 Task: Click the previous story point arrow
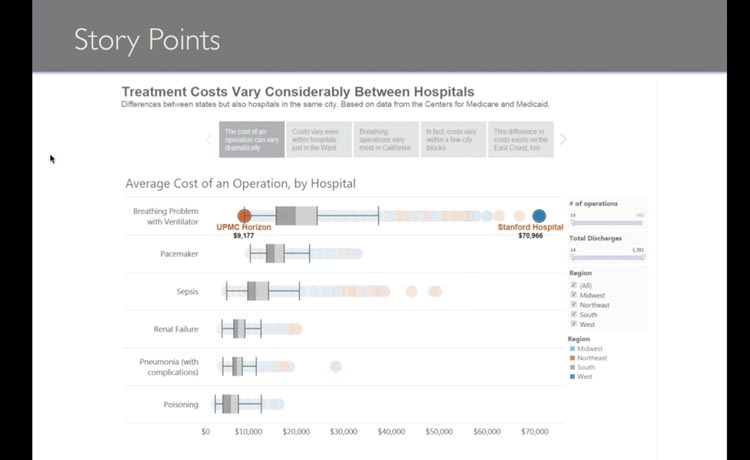pyautogui.click(x=209, y=139)
